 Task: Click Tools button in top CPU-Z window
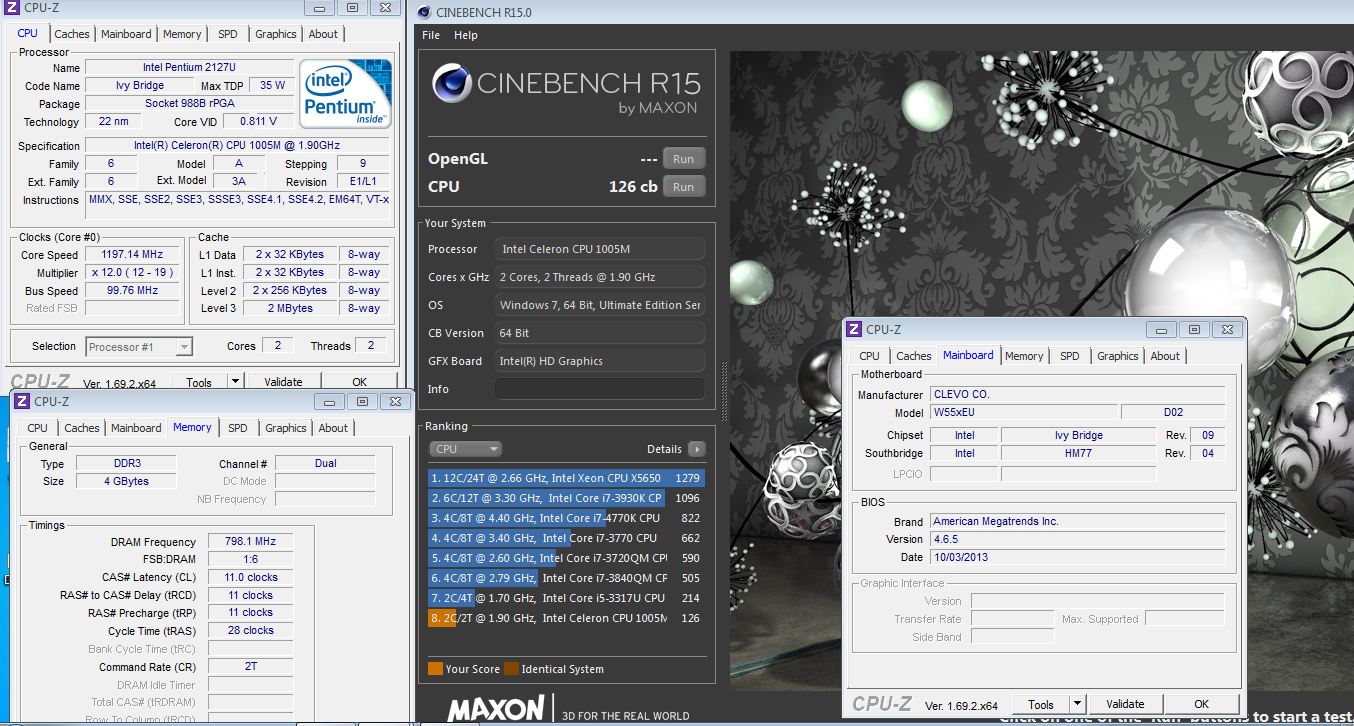(199, 381)
